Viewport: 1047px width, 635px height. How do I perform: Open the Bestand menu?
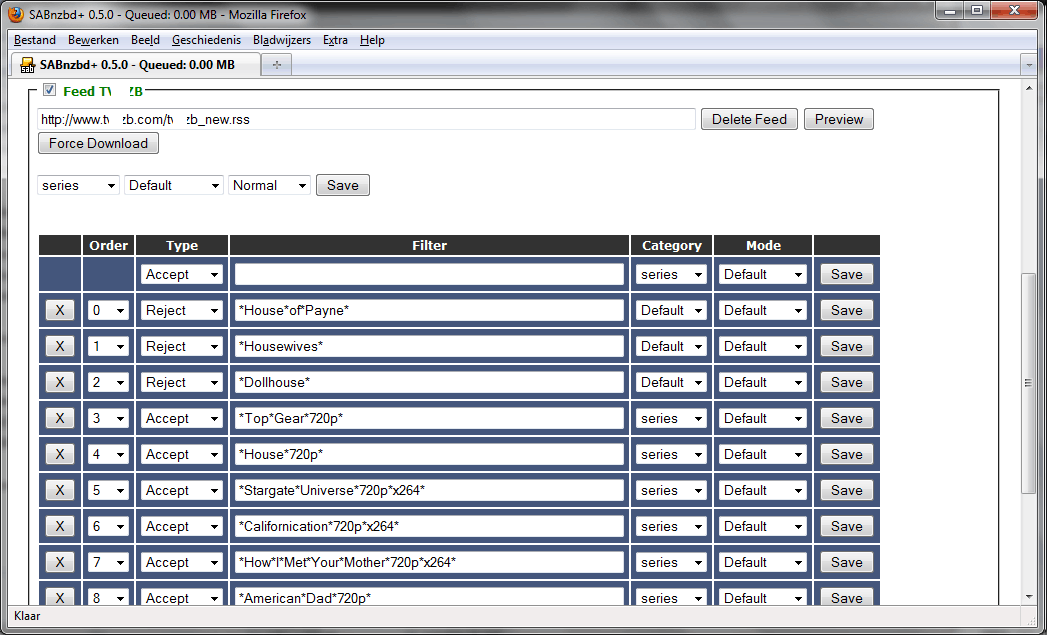pyautogui.click(x=35, y=40)
